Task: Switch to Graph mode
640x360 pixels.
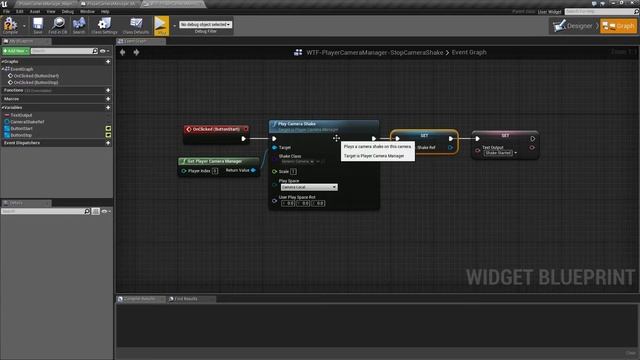Action: point(619,26)
